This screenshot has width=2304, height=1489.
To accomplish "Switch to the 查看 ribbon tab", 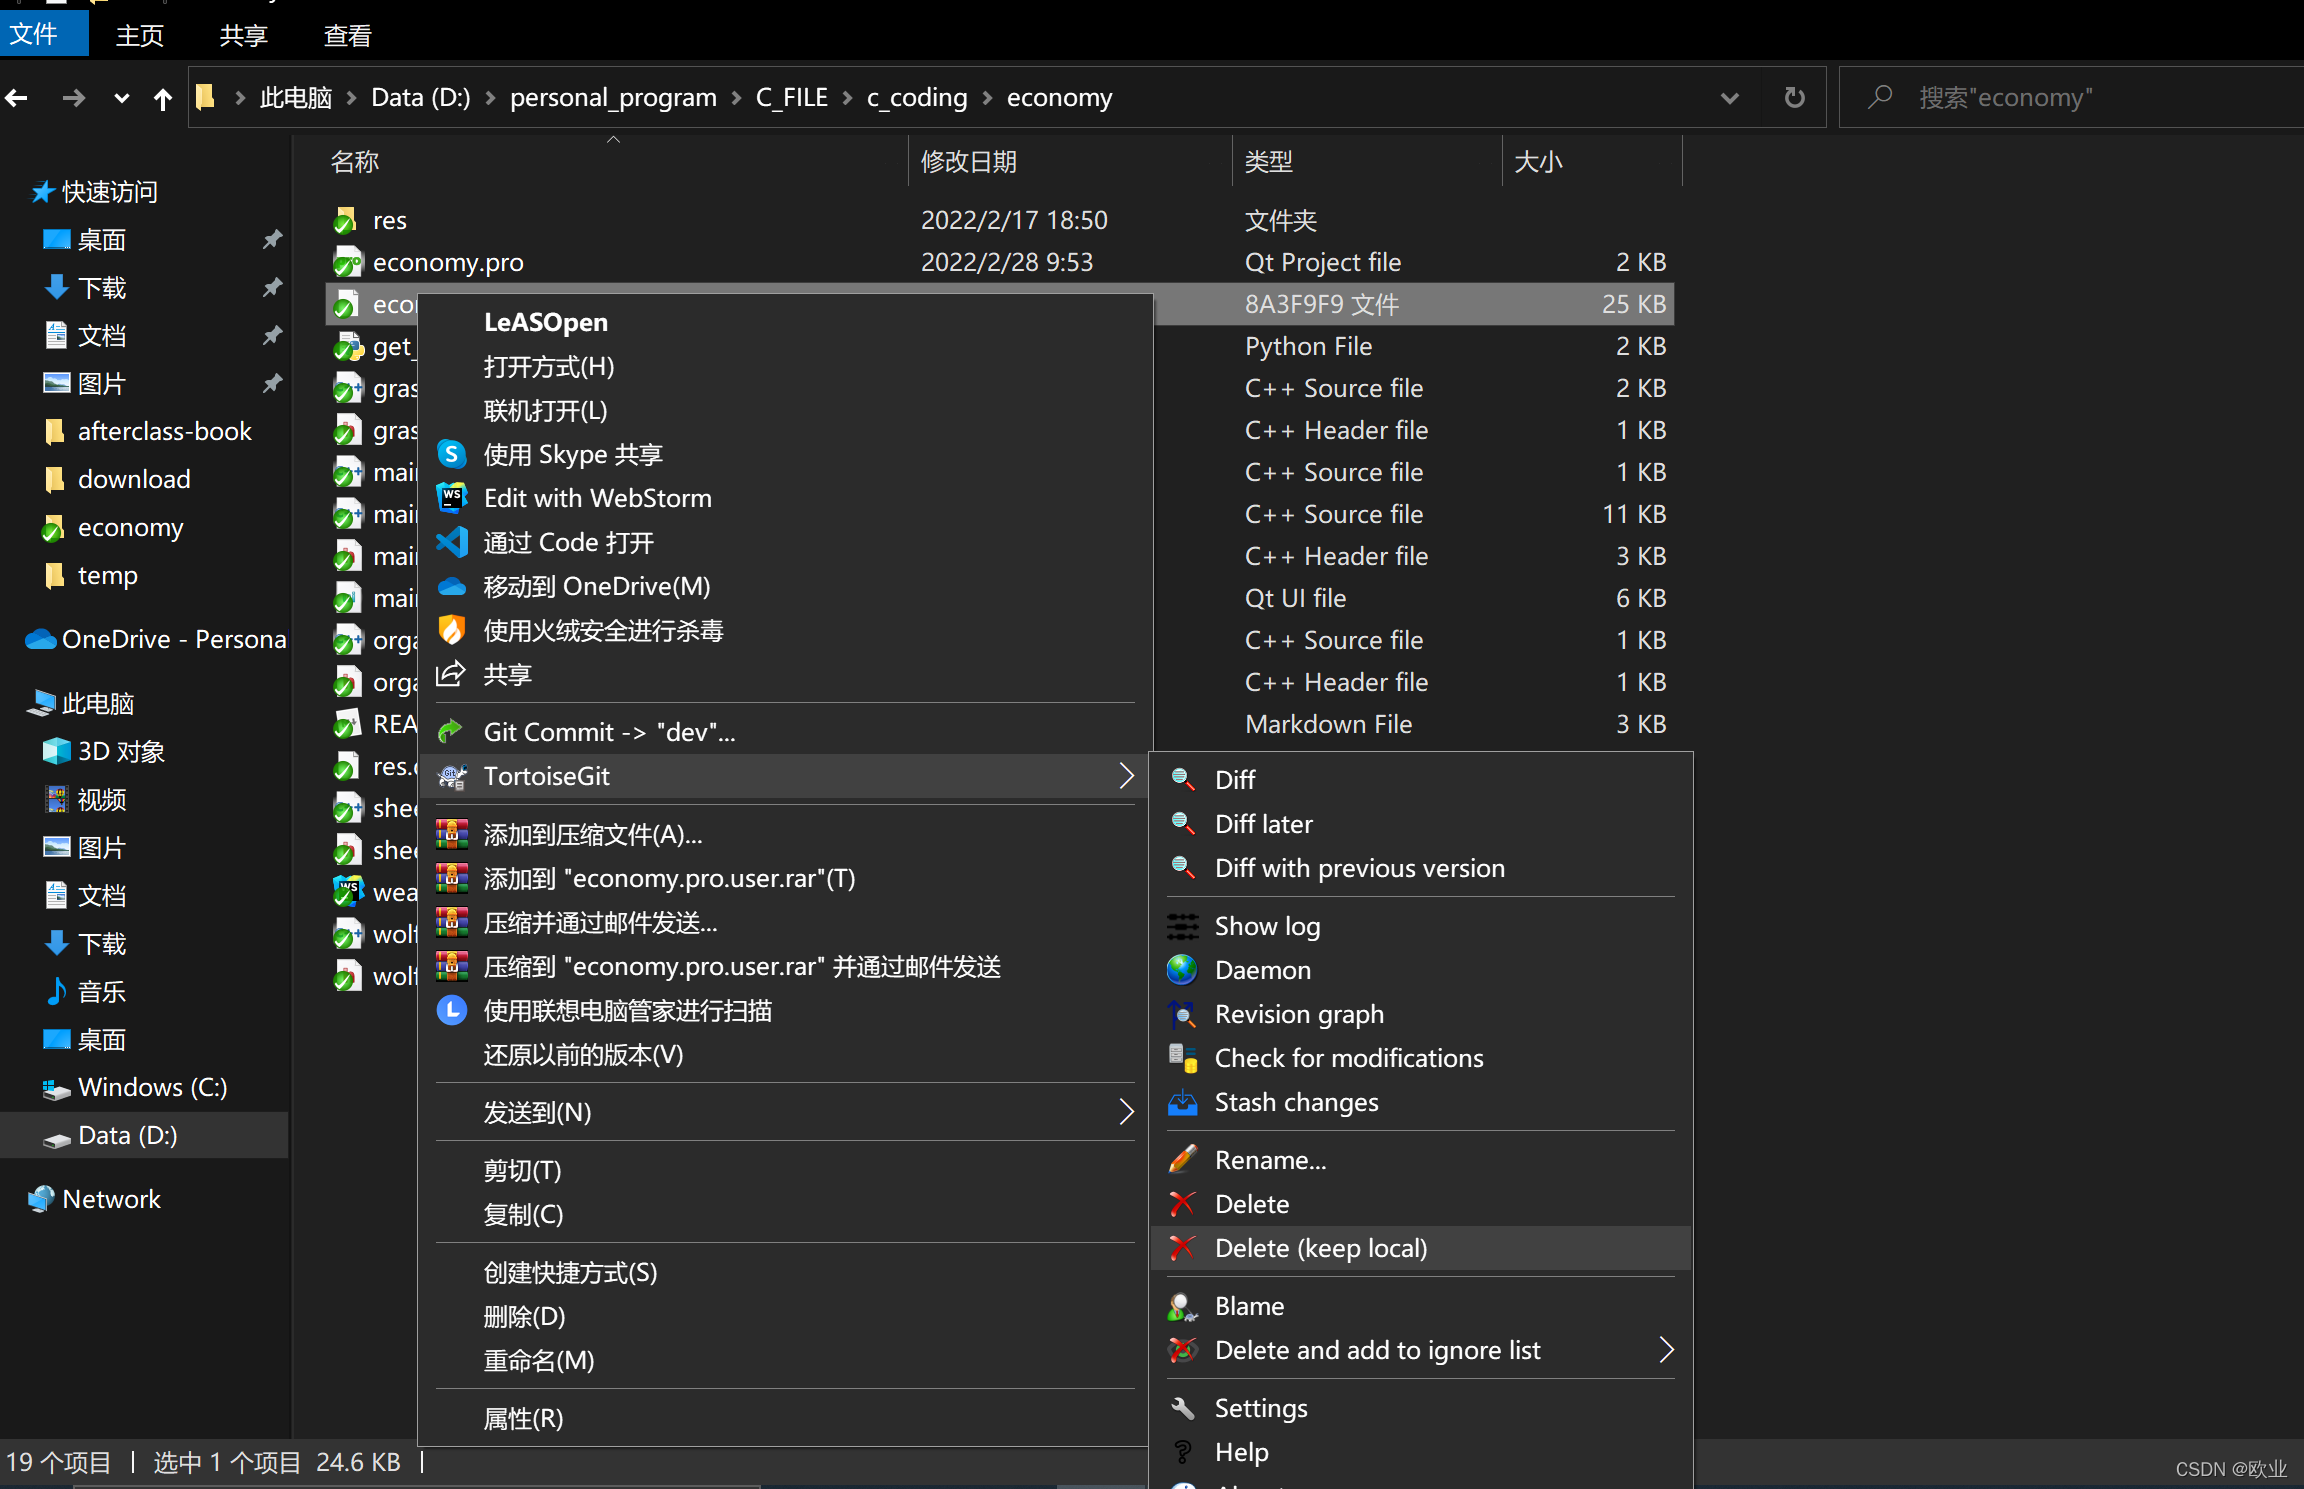I will tap(347, 36).
